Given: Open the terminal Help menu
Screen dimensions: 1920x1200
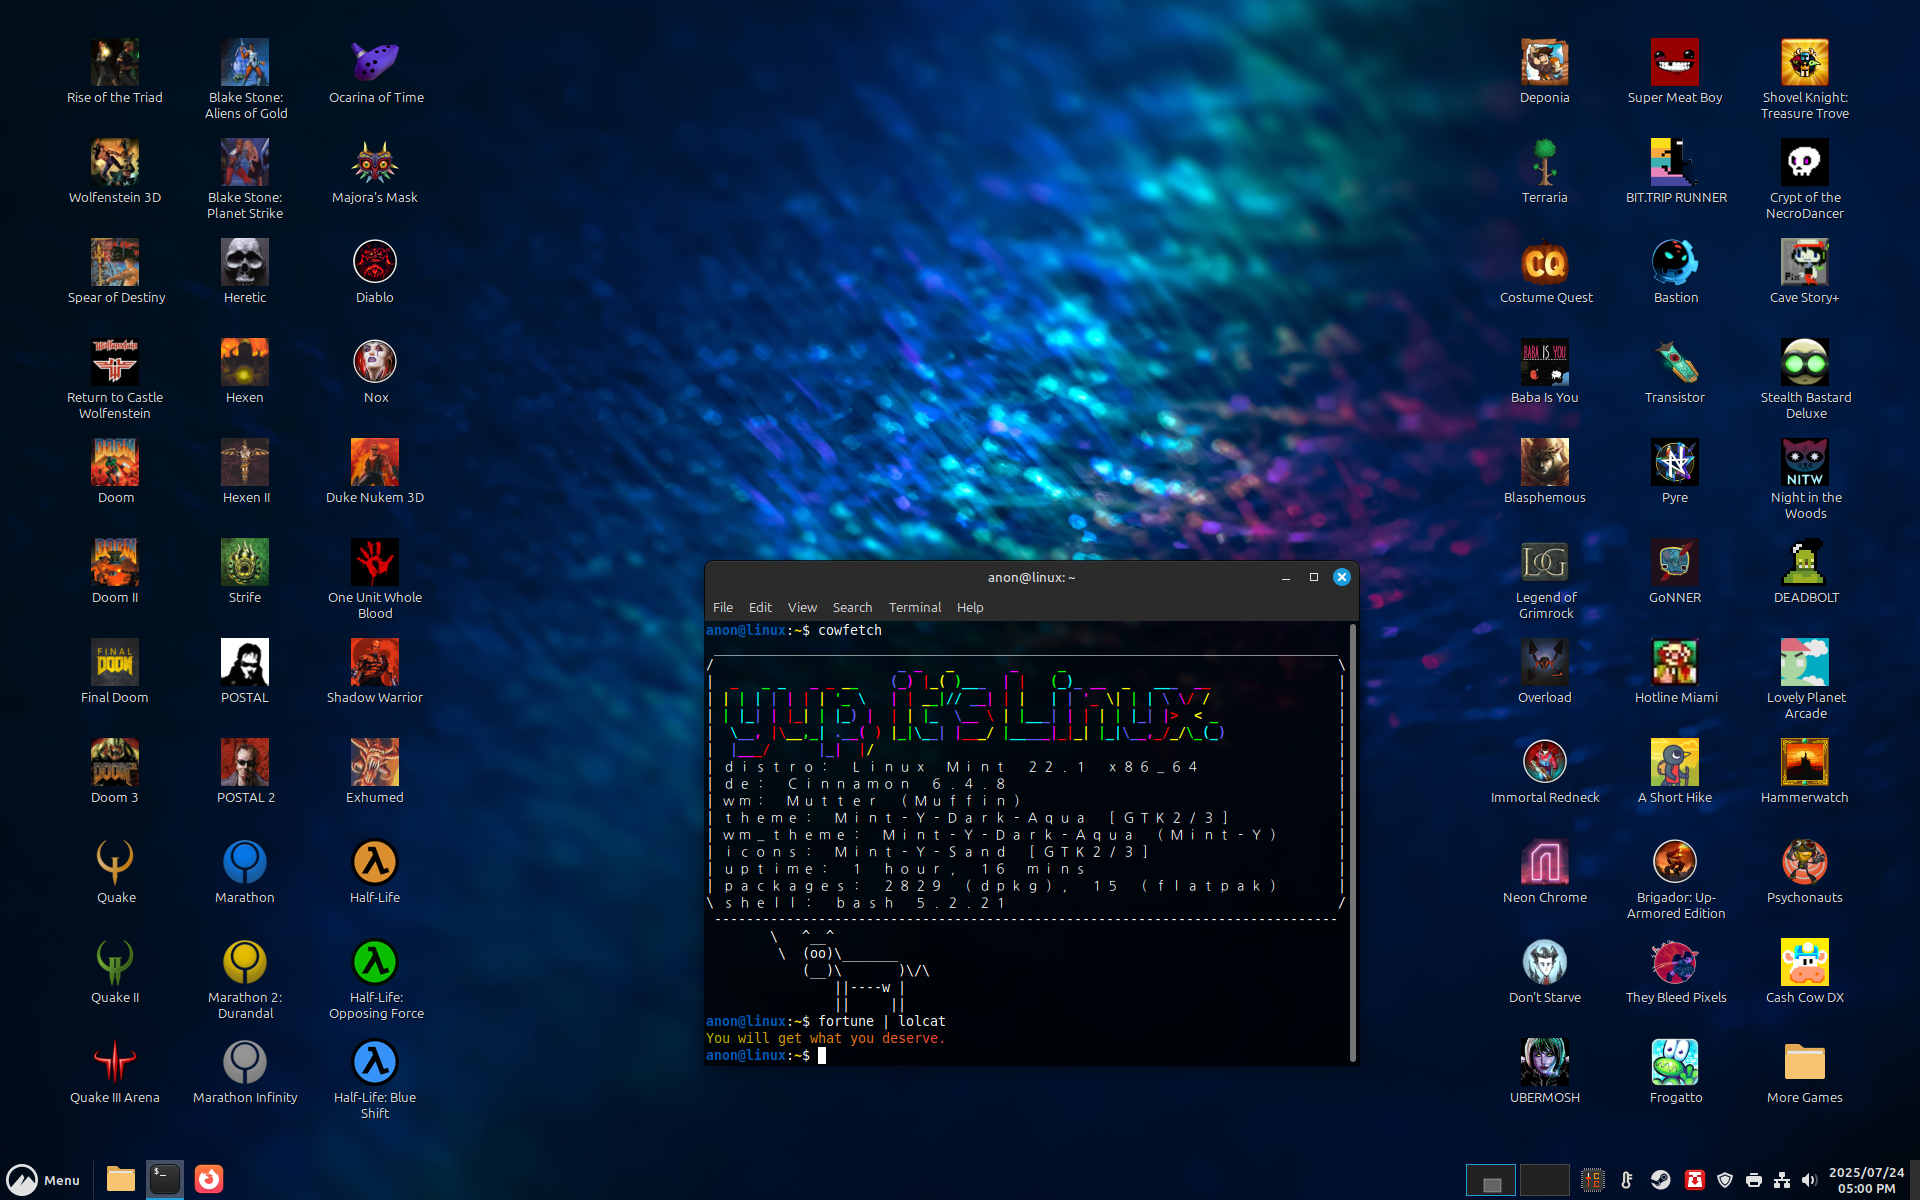Looking at the screenshot, I should (x=970, y=607).
